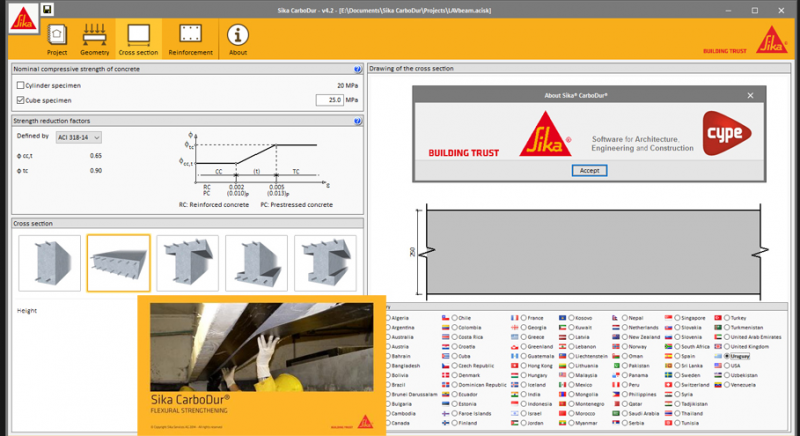This screenshot has height=436, width=800.
Task: Click the Switzerland flag icon
Action: [x=668, y=384]
